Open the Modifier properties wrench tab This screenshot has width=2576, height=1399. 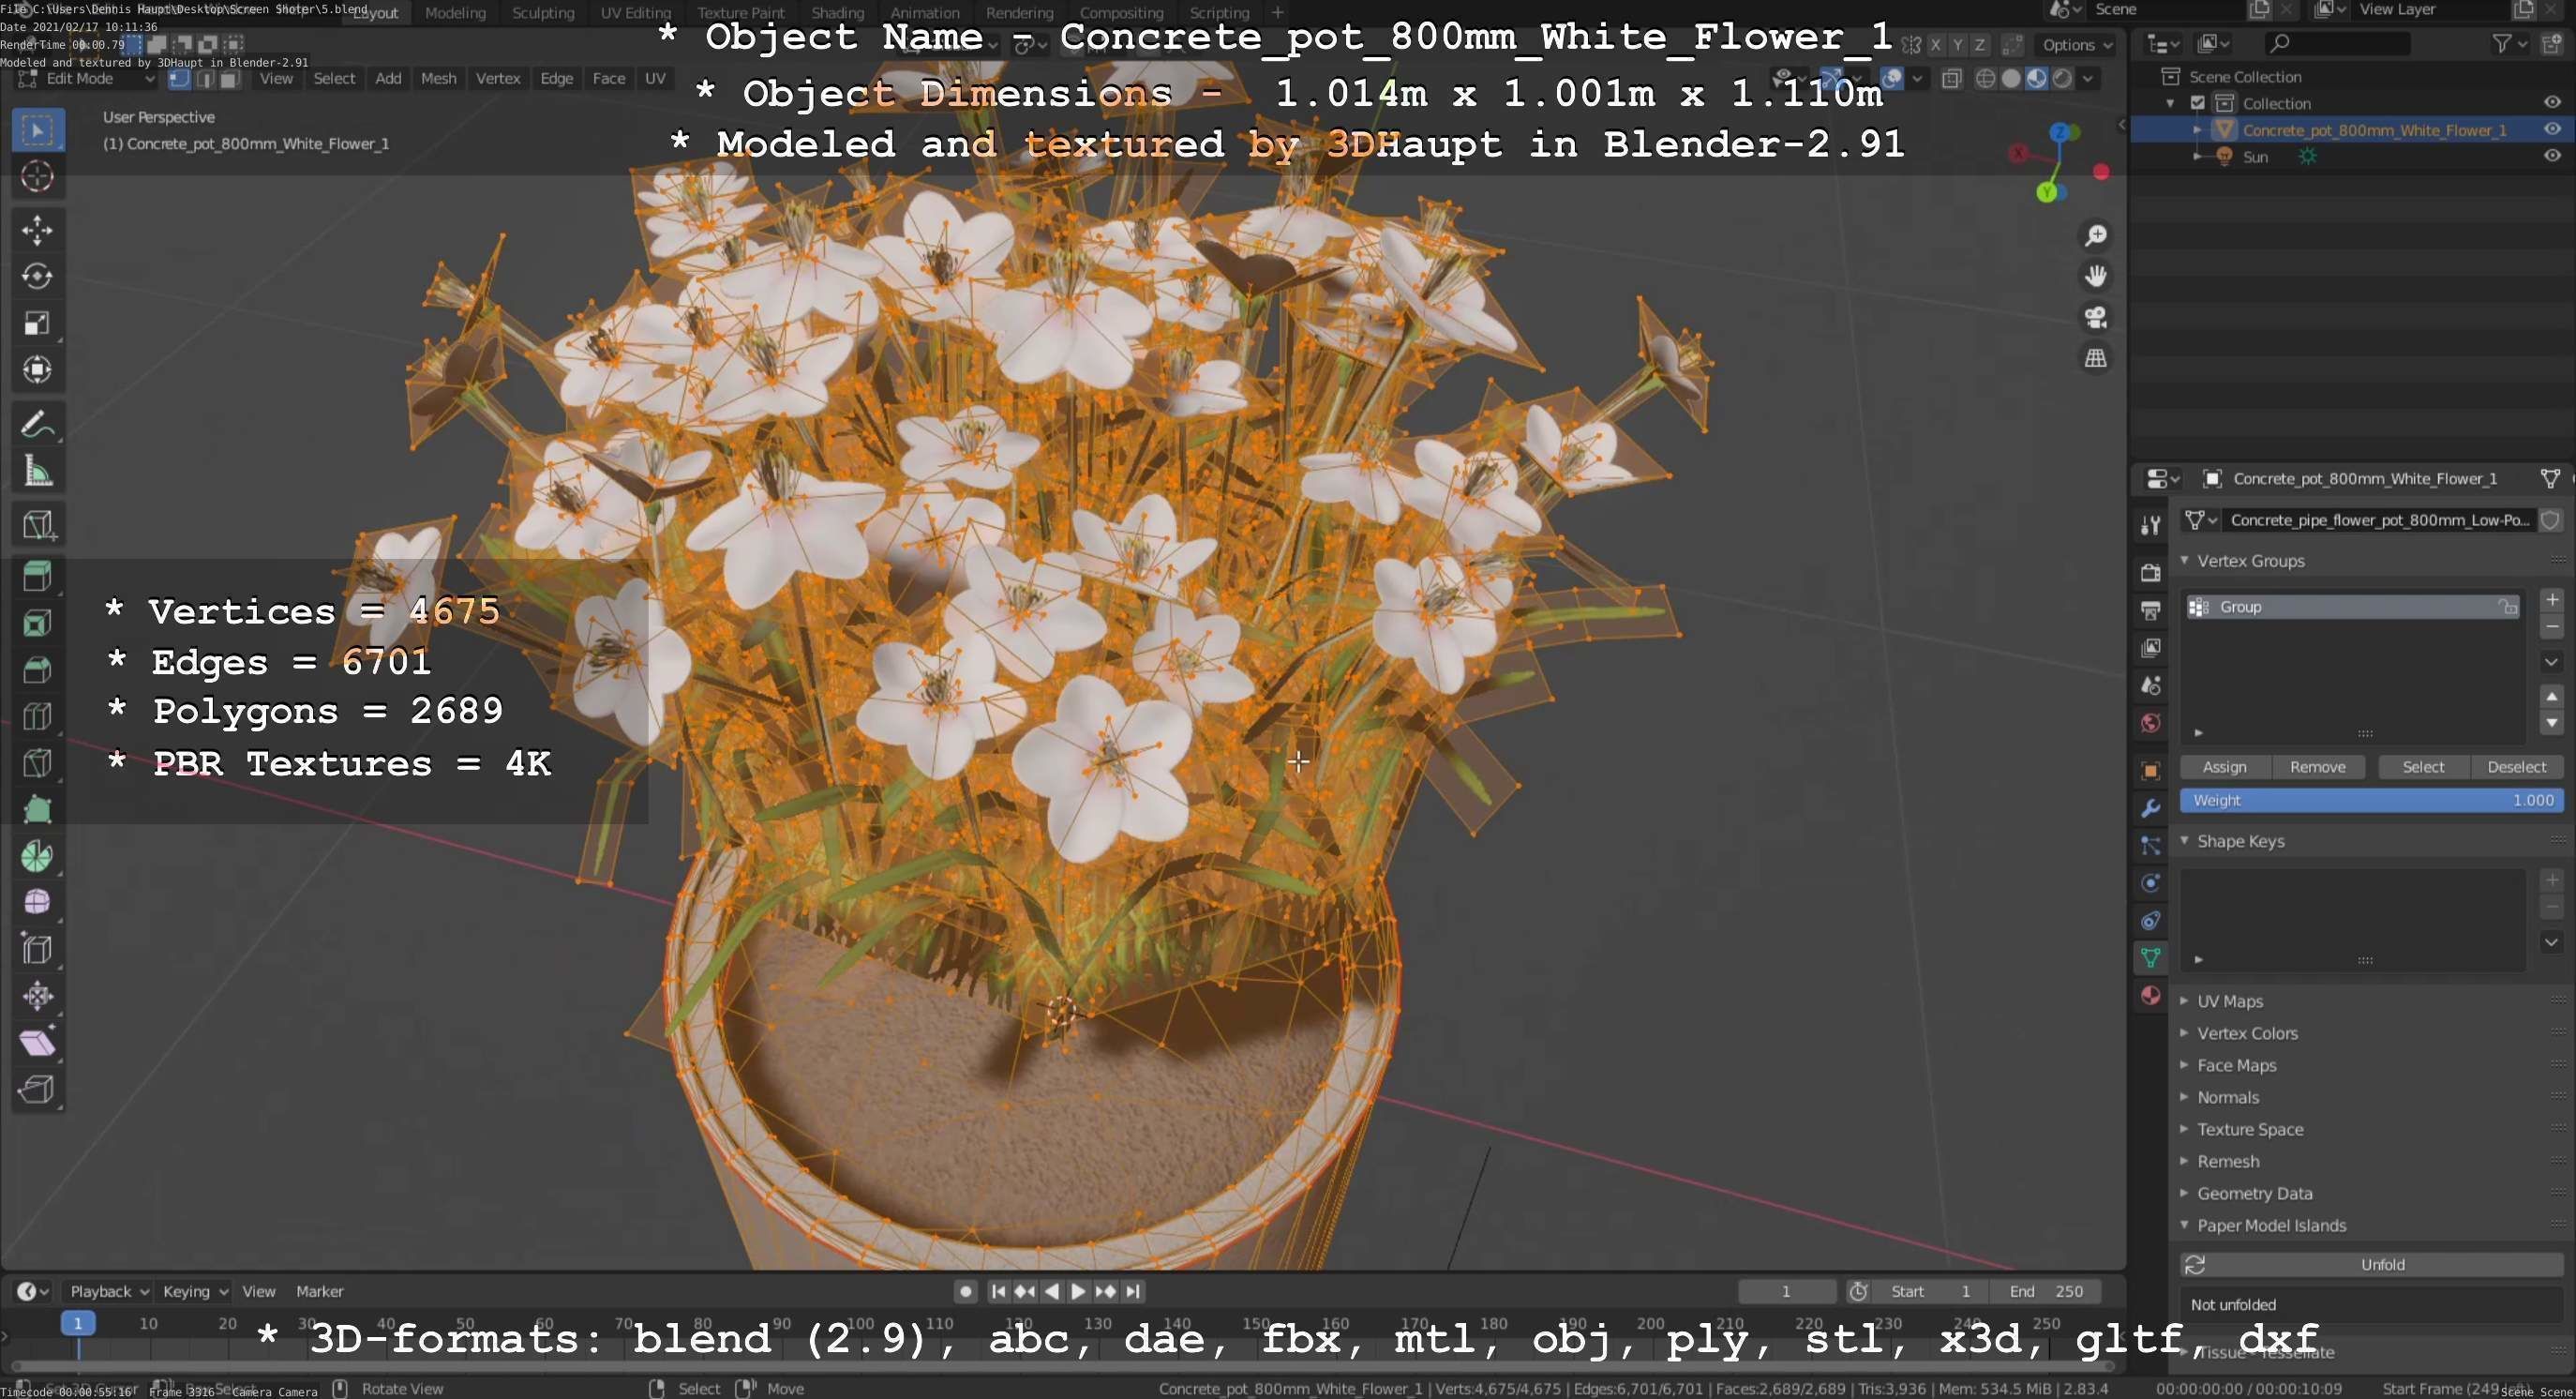2150,808
